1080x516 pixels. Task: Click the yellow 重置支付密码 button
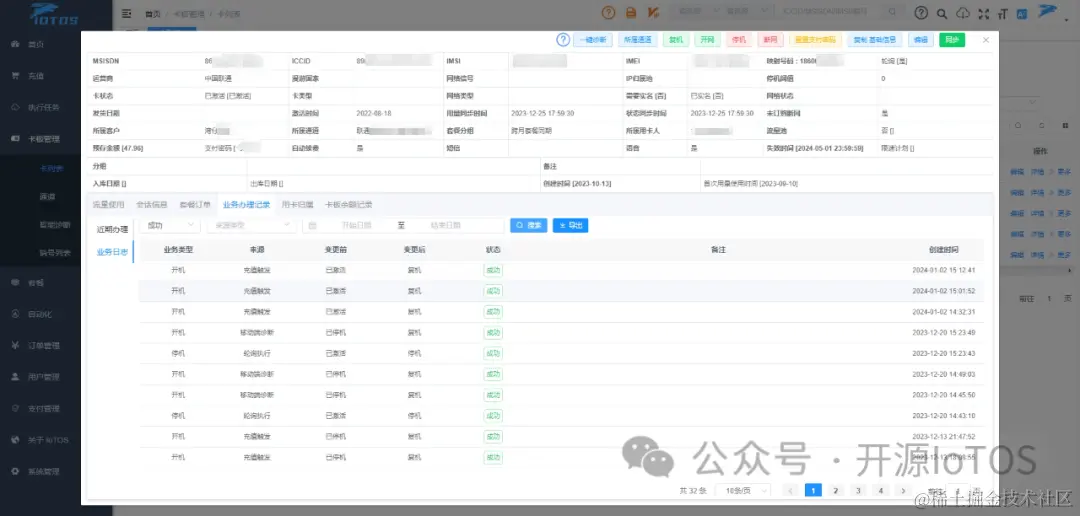pyautogui.click(x=816, y=40)
